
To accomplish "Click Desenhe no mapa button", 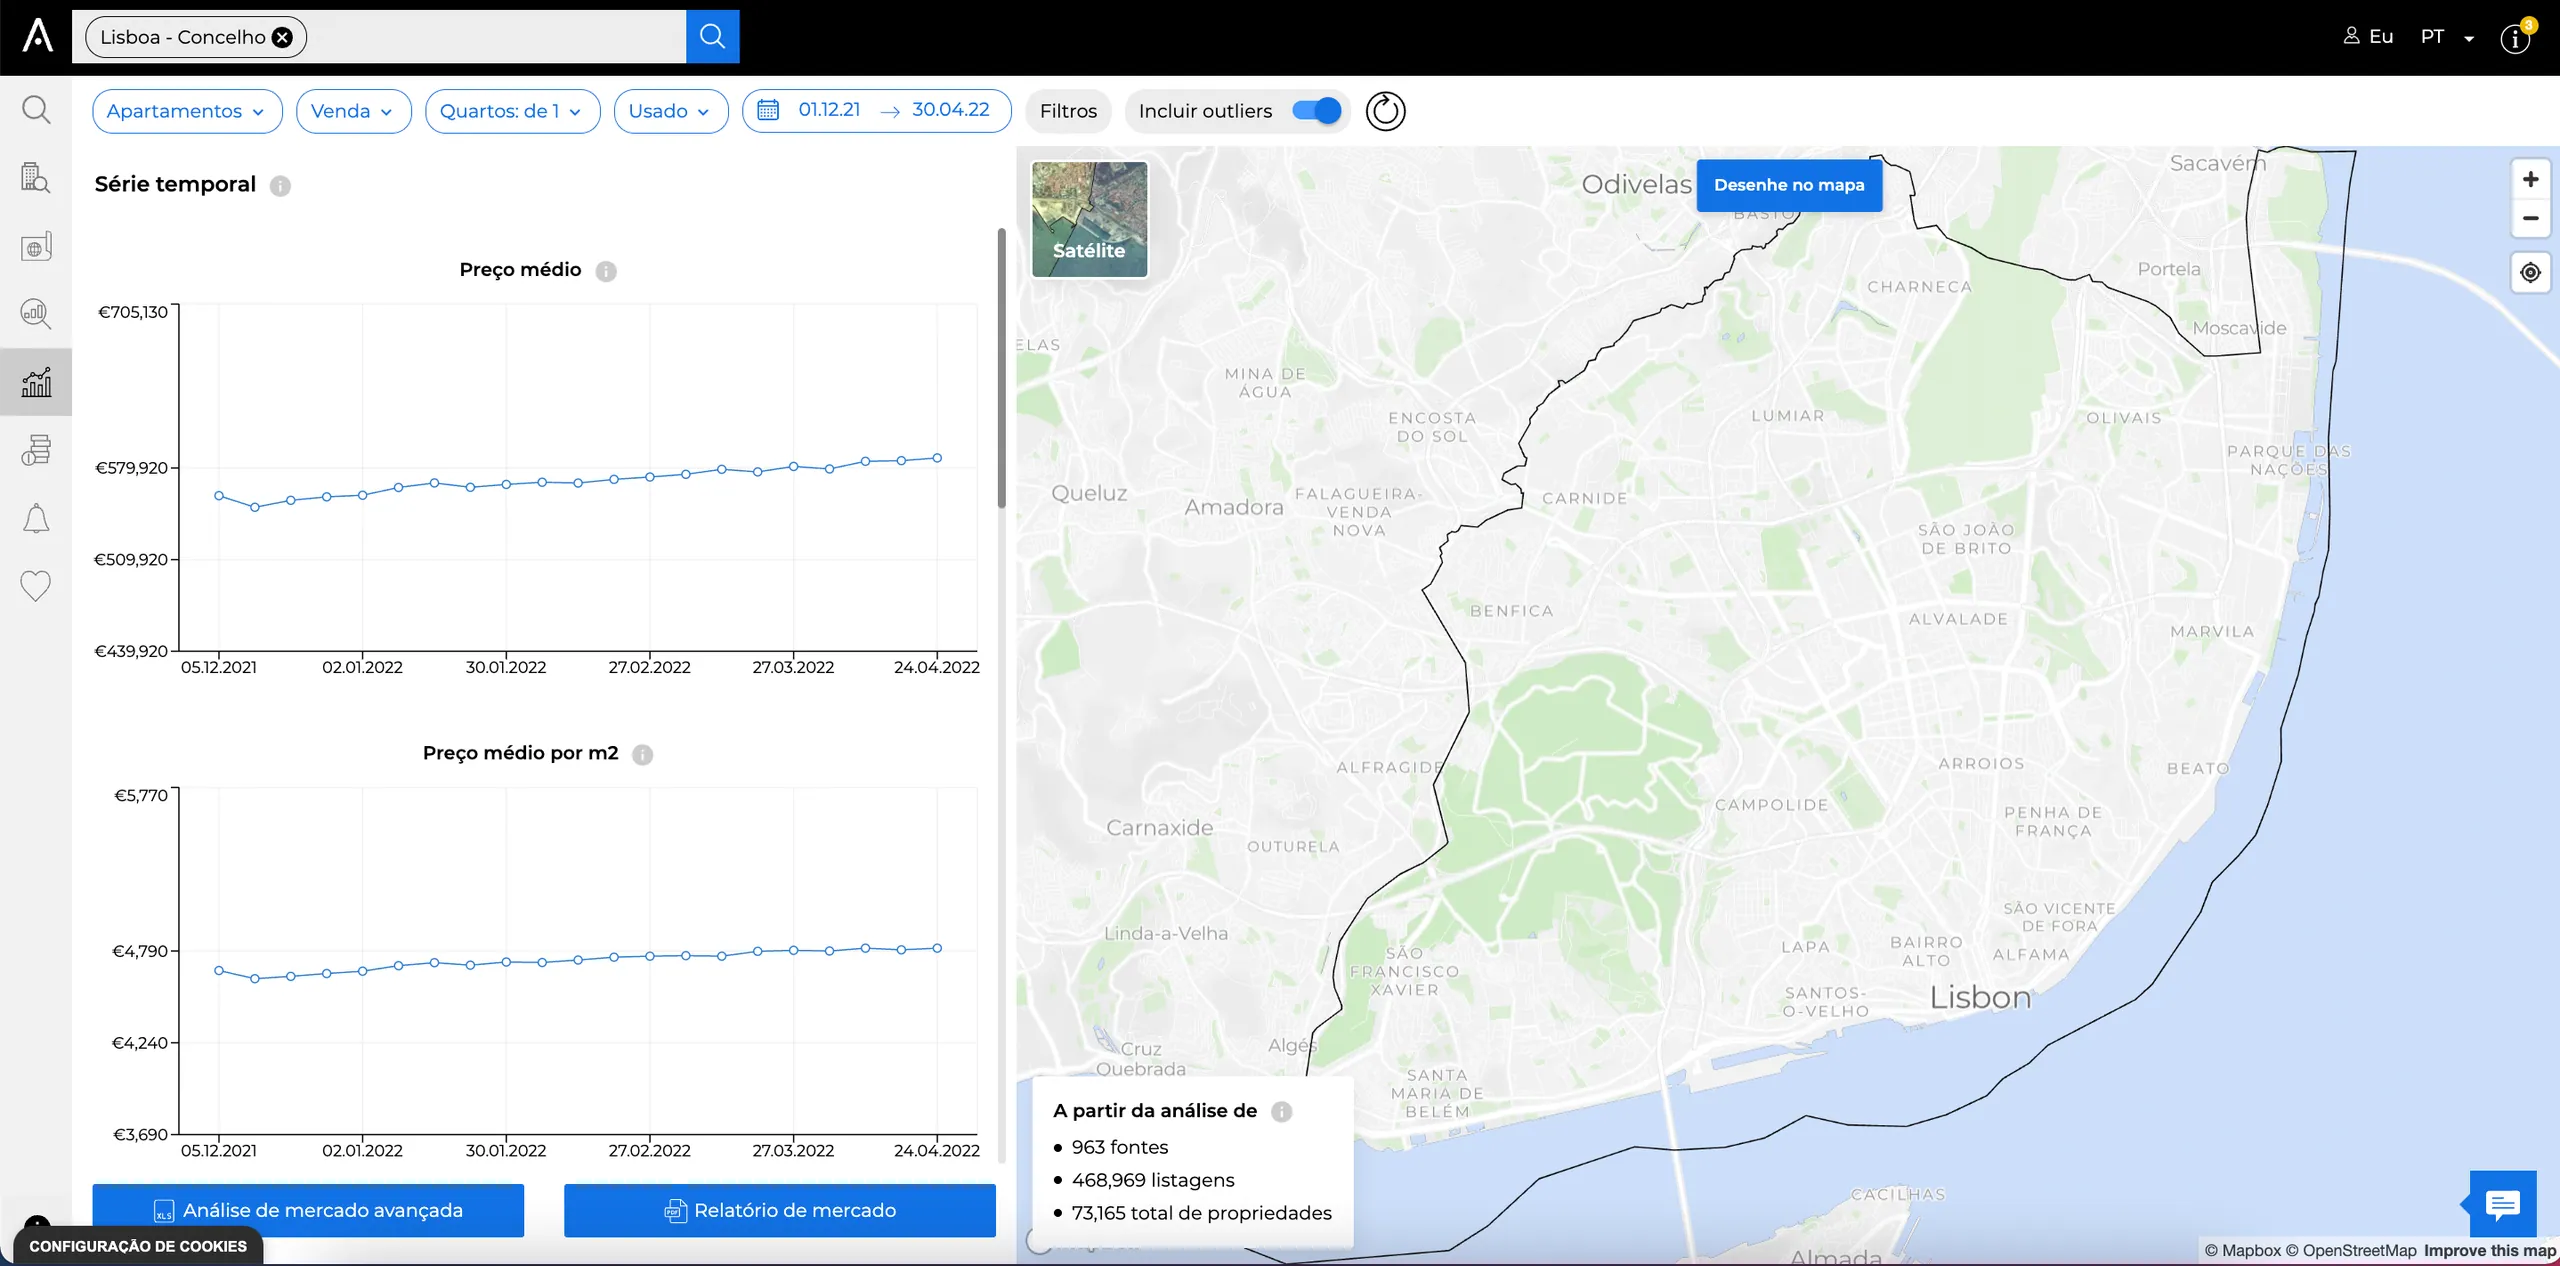I will point(1789,185).
